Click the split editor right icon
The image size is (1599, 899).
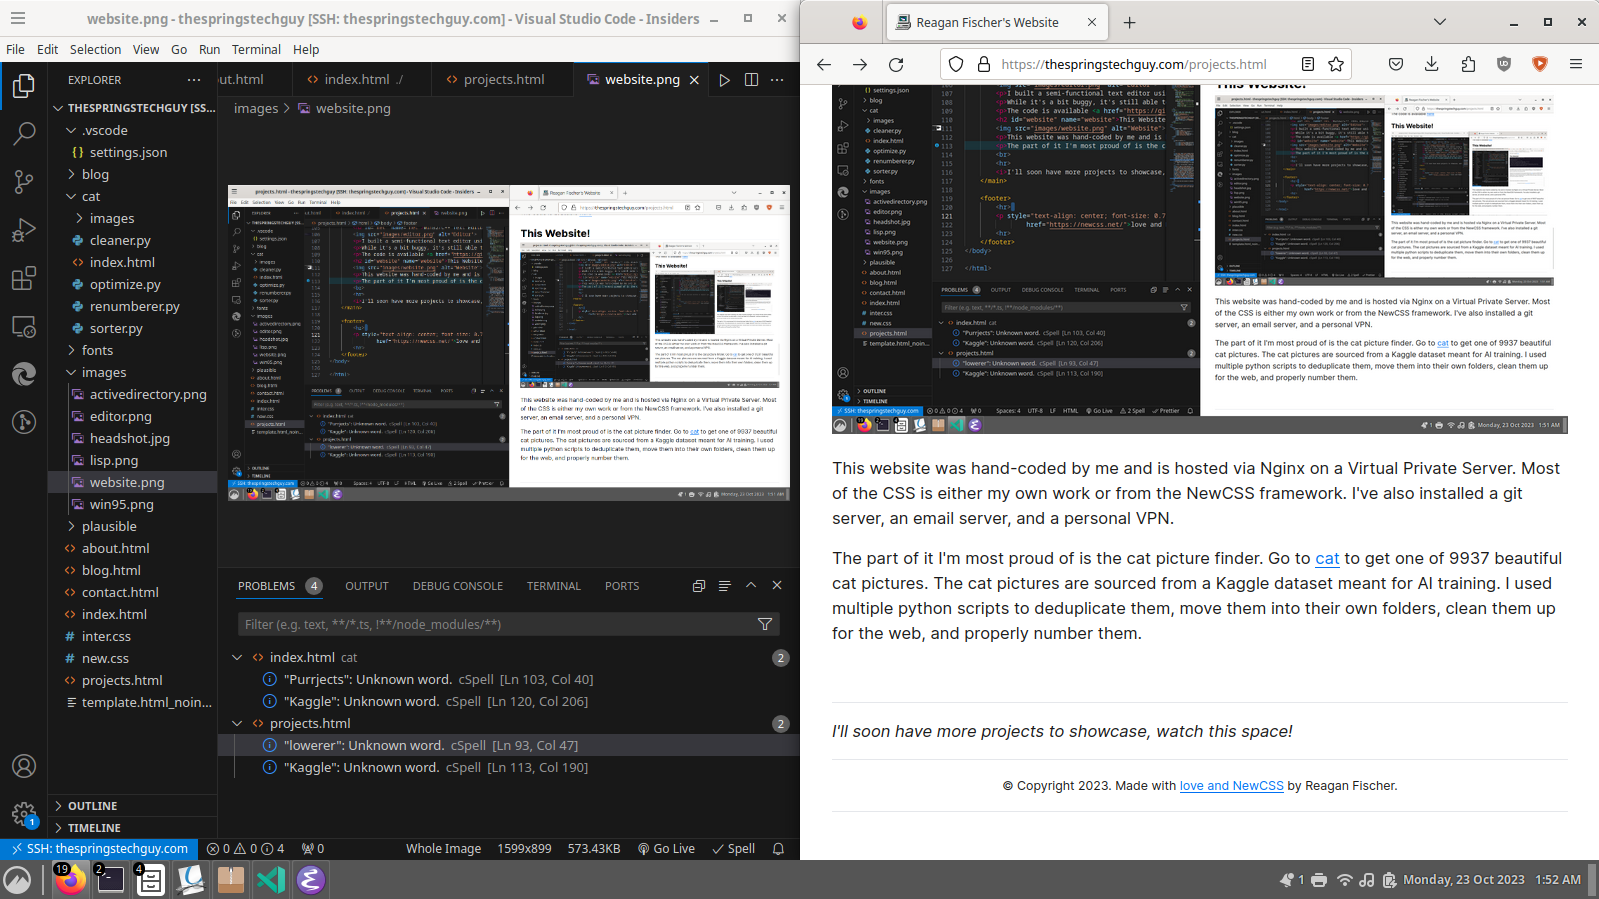pyautogui.click(x=751, y=80)
